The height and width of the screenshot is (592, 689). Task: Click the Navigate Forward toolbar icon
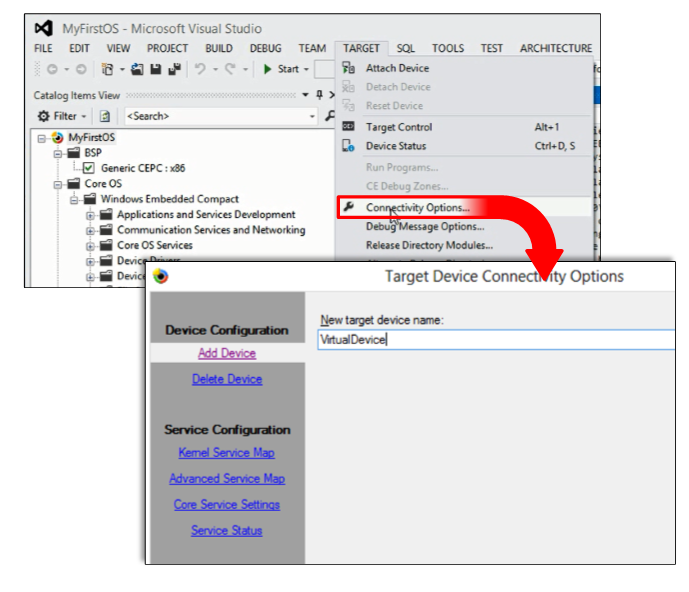[81, 69]
